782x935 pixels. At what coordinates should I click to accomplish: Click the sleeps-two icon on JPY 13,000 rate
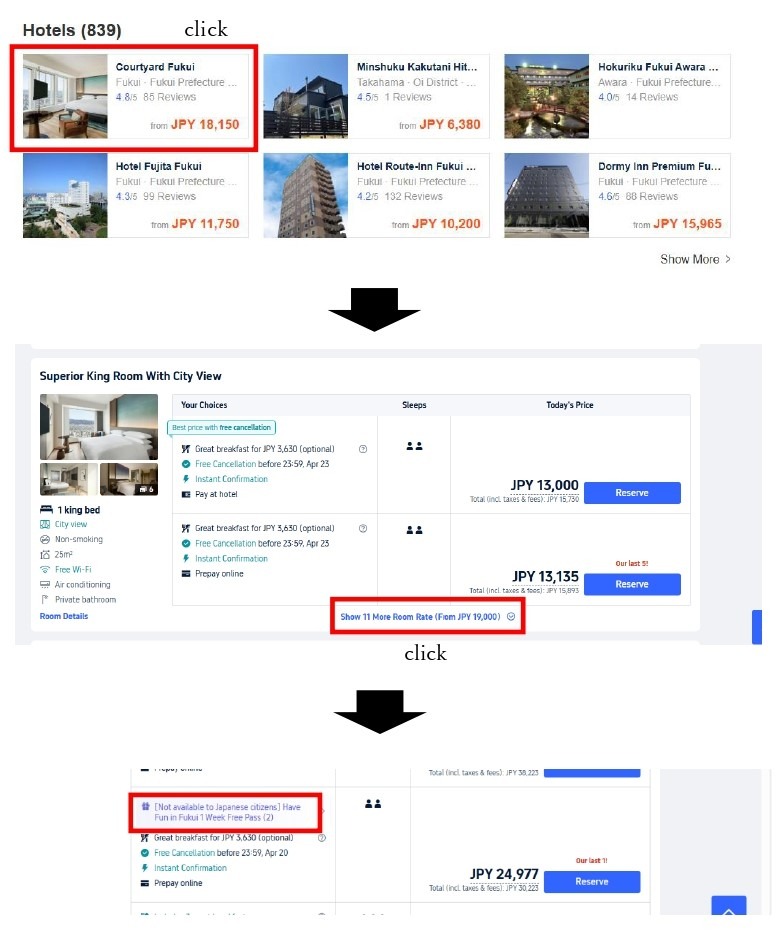tap(415, 446)
